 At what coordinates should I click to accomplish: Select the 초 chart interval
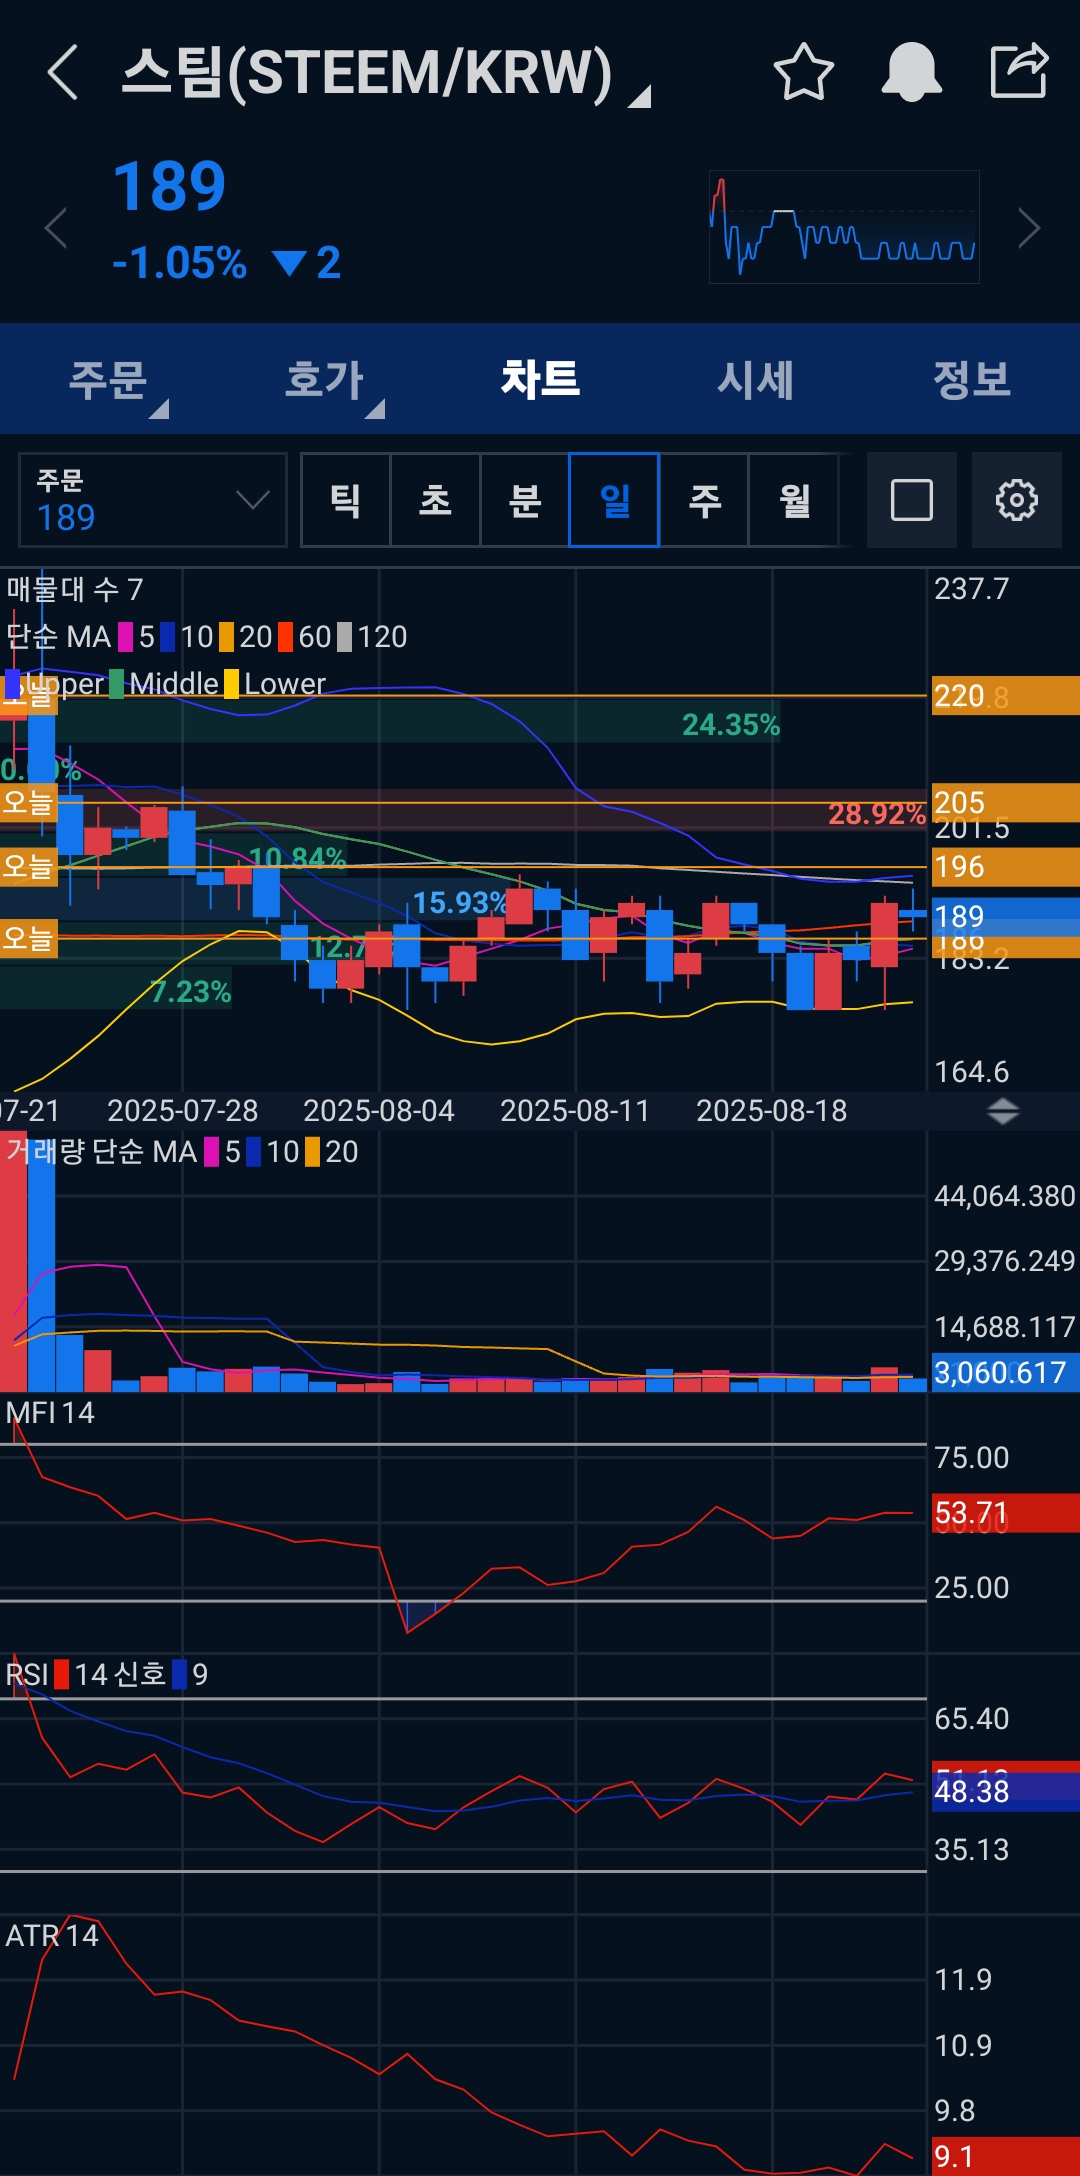[435, 500]
